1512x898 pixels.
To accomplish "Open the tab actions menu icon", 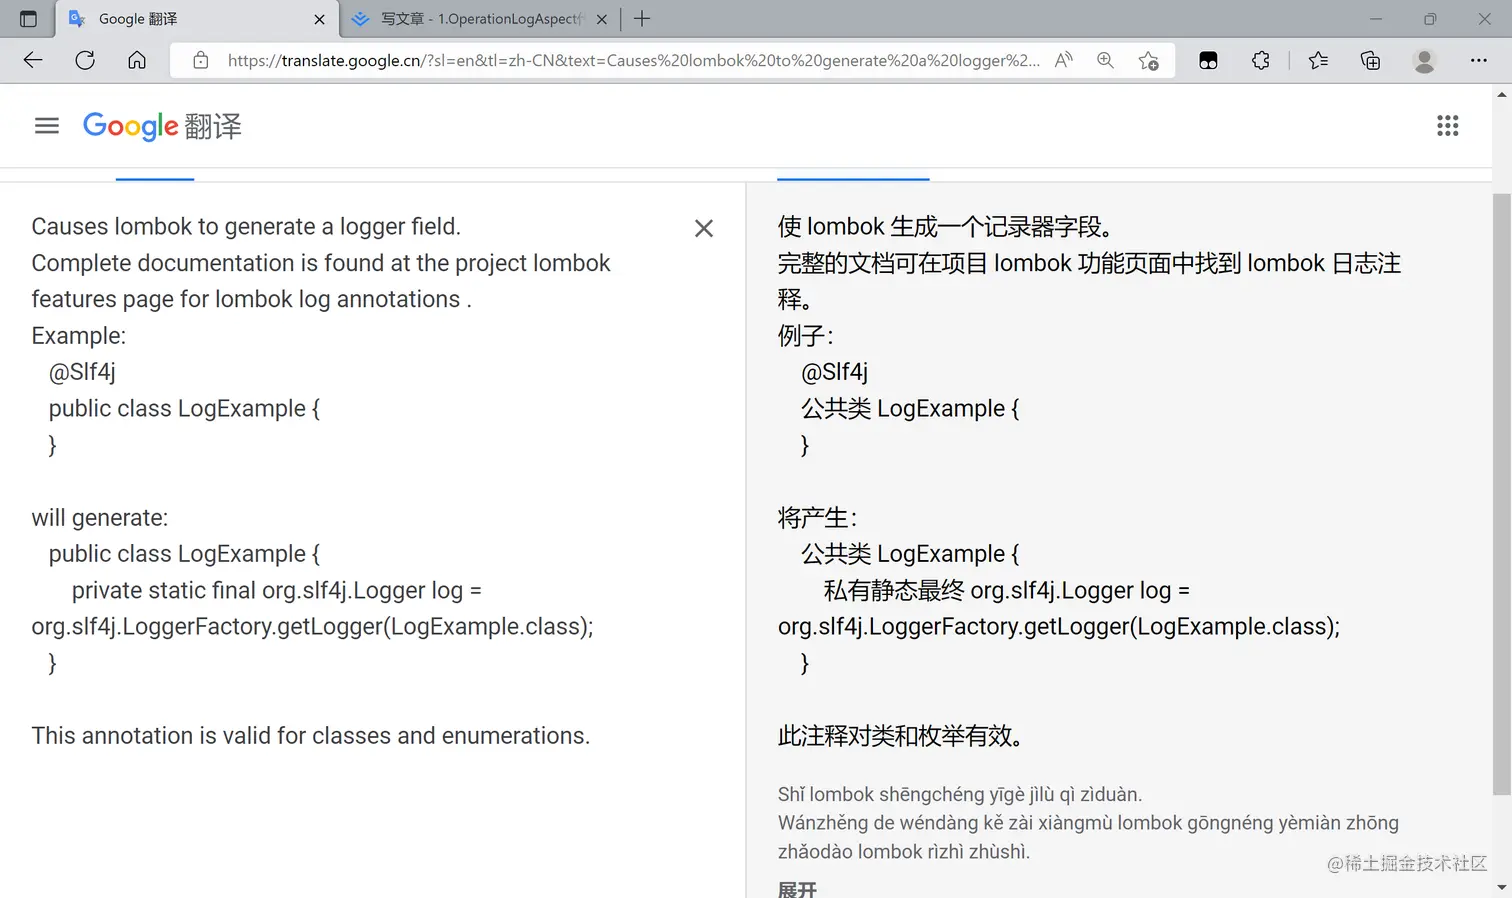I will [x=28, y=19].
